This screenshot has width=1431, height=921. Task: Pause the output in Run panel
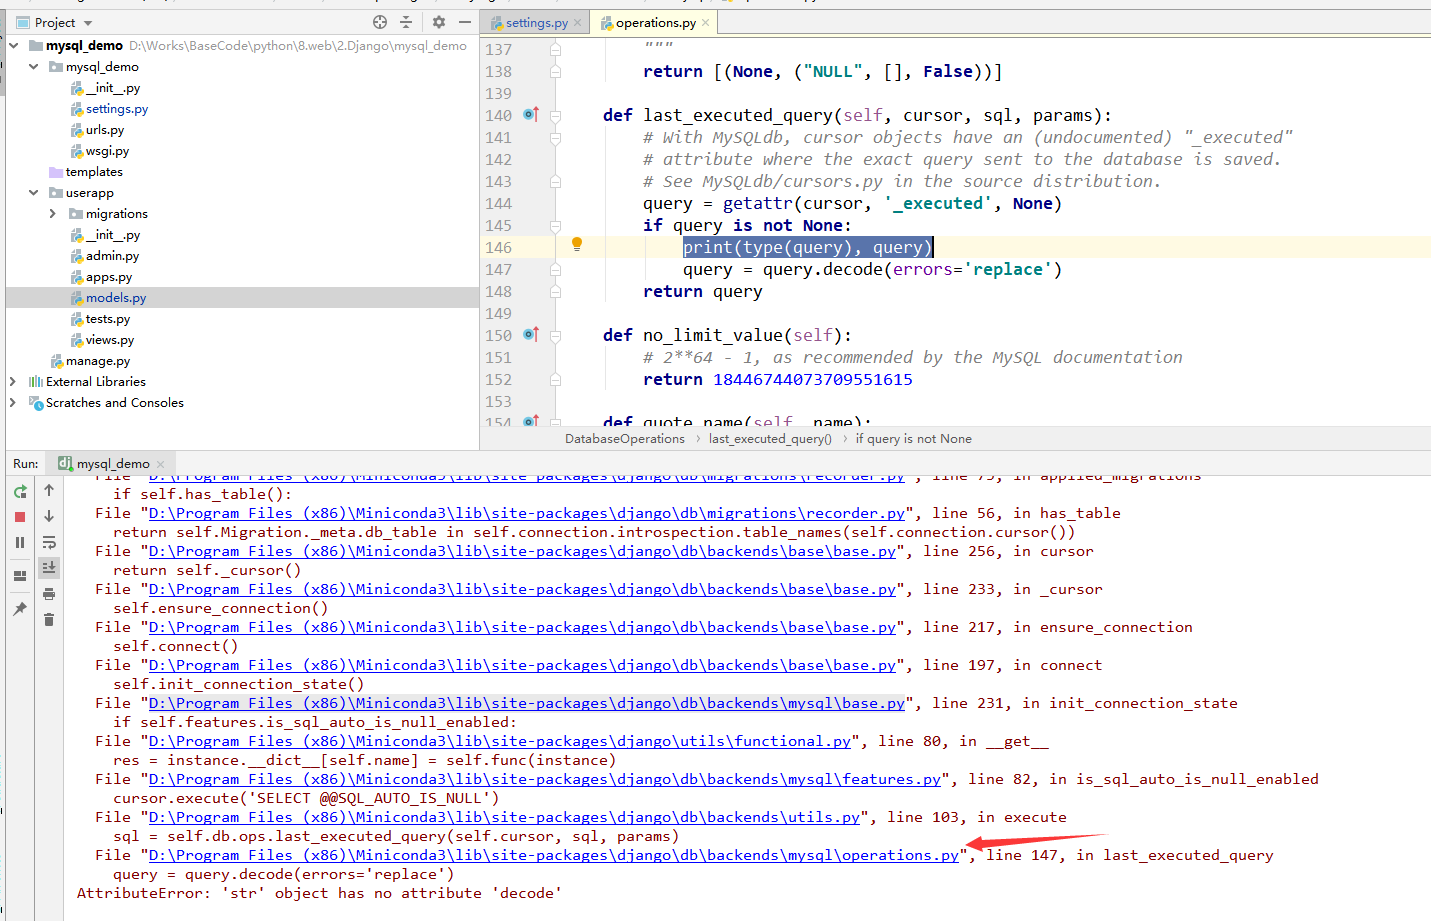20,542
